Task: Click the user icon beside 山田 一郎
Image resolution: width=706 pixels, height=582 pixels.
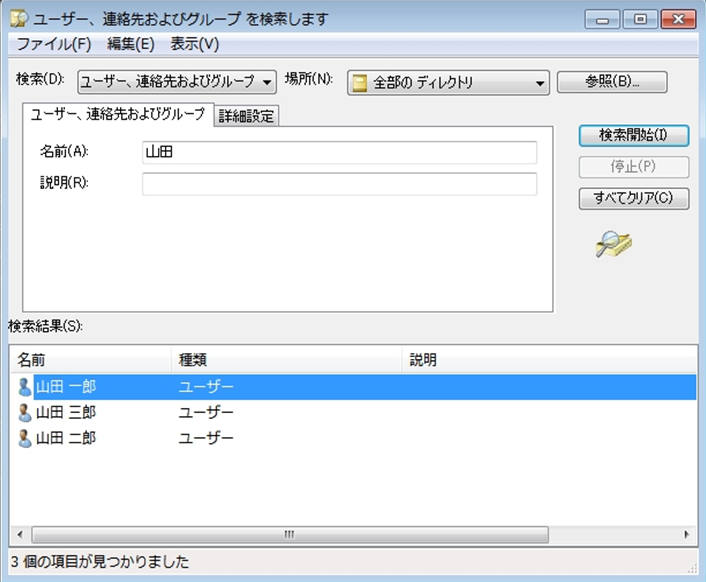Action: (x=25, y=387)
